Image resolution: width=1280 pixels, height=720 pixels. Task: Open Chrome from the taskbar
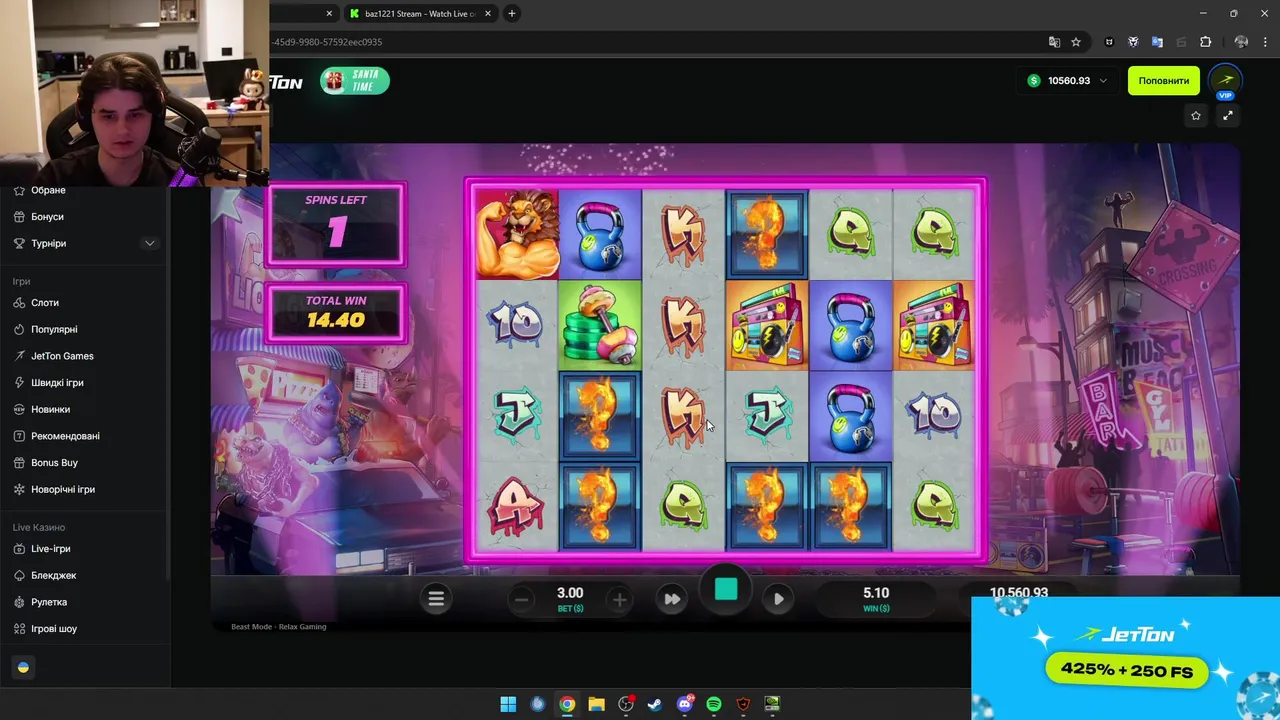(x=567, y=704)
